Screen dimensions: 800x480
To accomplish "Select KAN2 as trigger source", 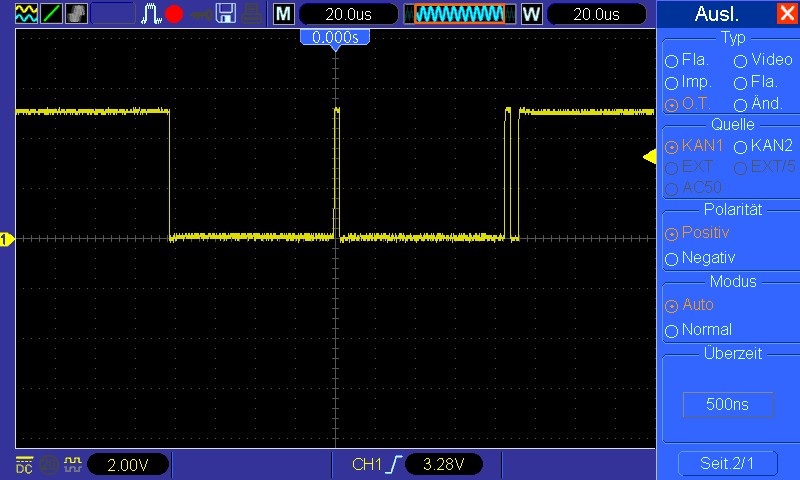I will (741, 147).
